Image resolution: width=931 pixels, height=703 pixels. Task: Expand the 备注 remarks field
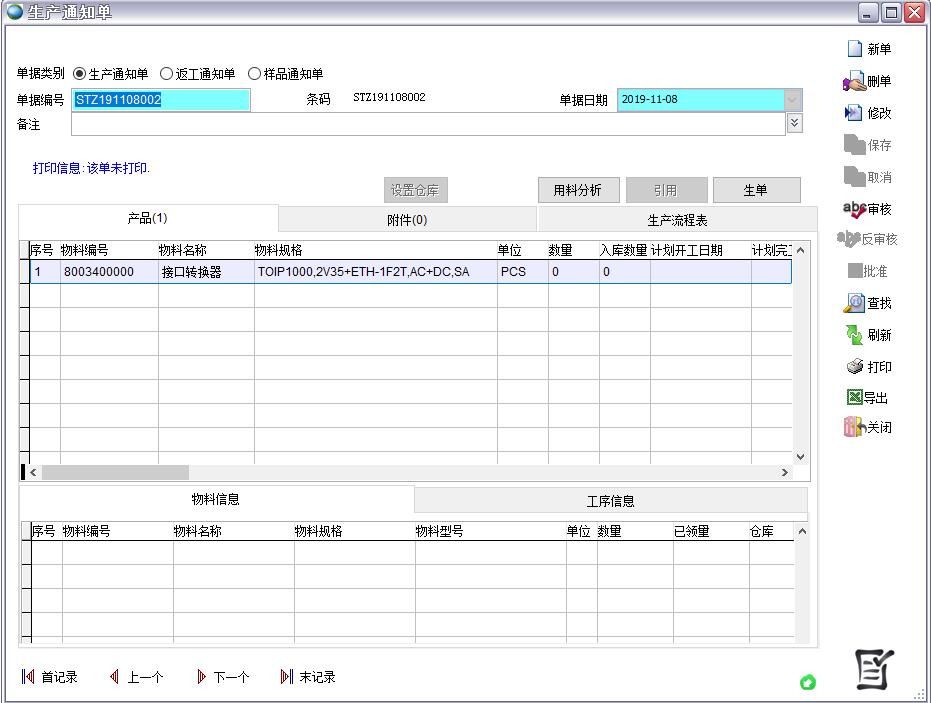point(794,123)
